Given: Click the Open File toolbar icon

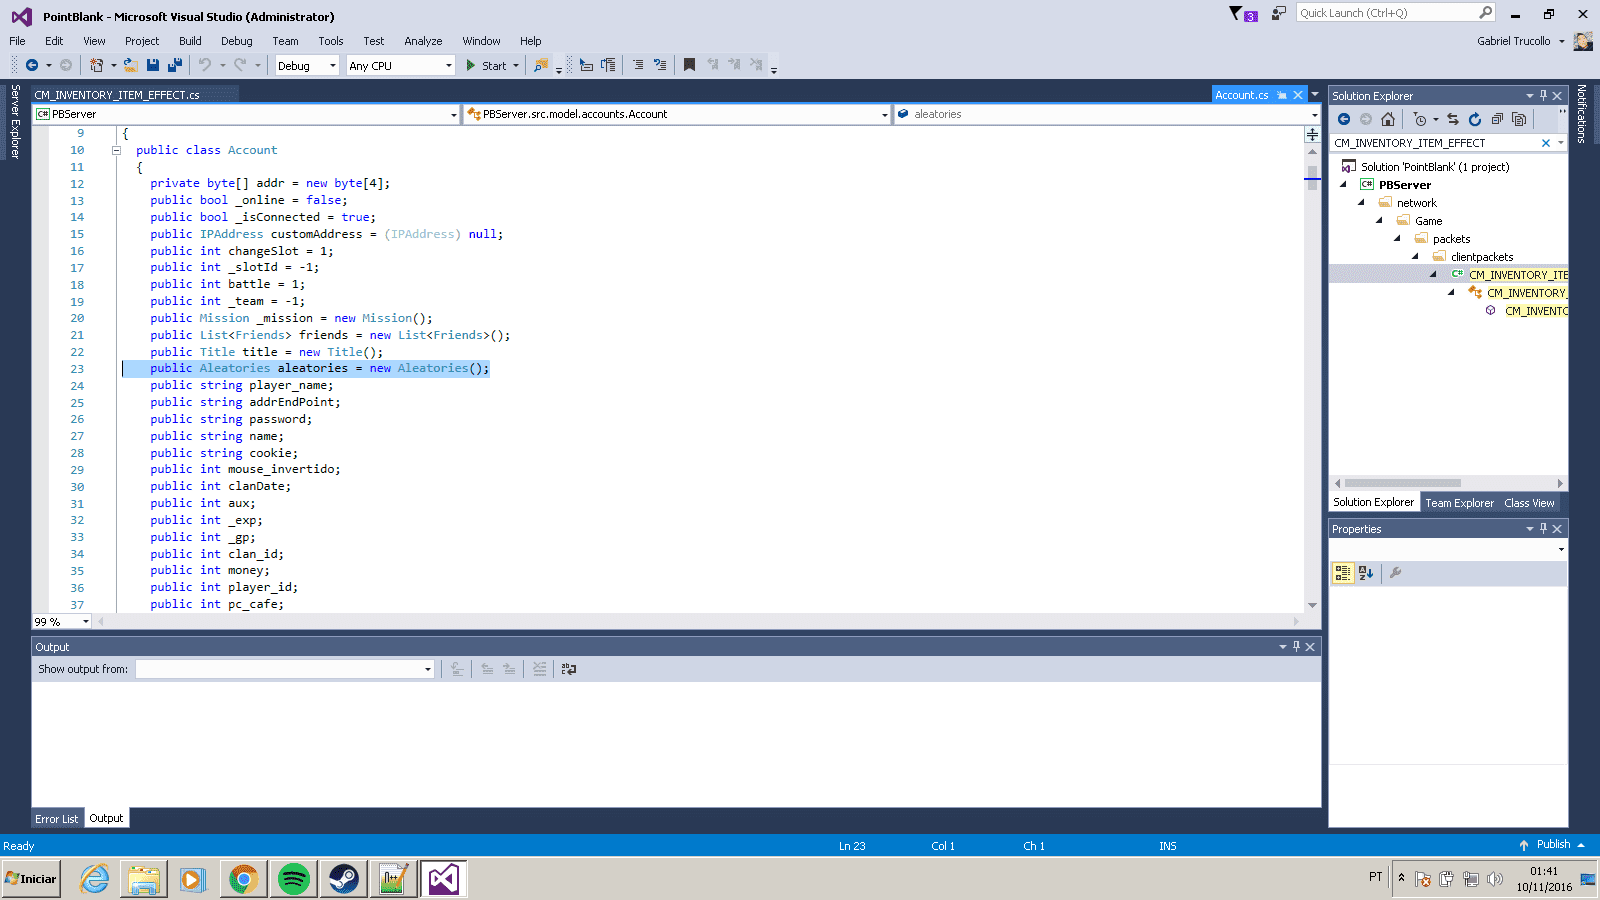Looking at the screenshot, I should 130,65.
